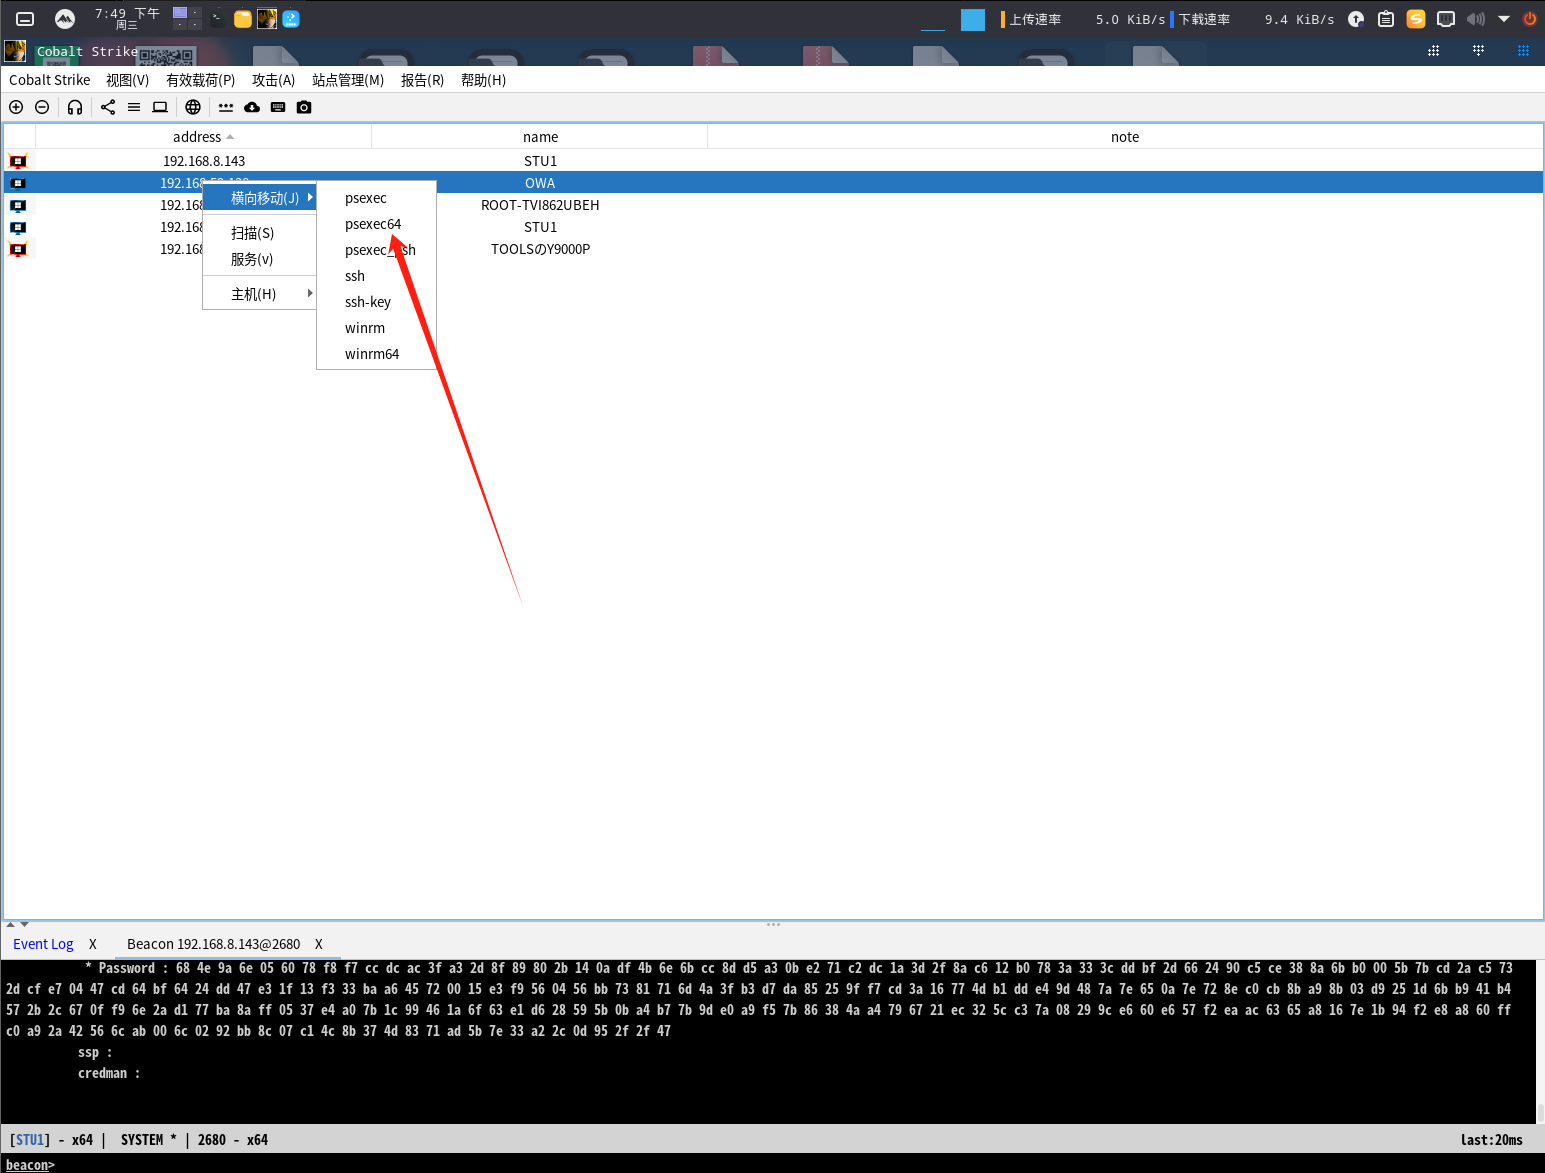Choose winrm submenu entry
The height and width of the screenshot is (1173, 1545).
pyautogui.click(x=376, y=328)
